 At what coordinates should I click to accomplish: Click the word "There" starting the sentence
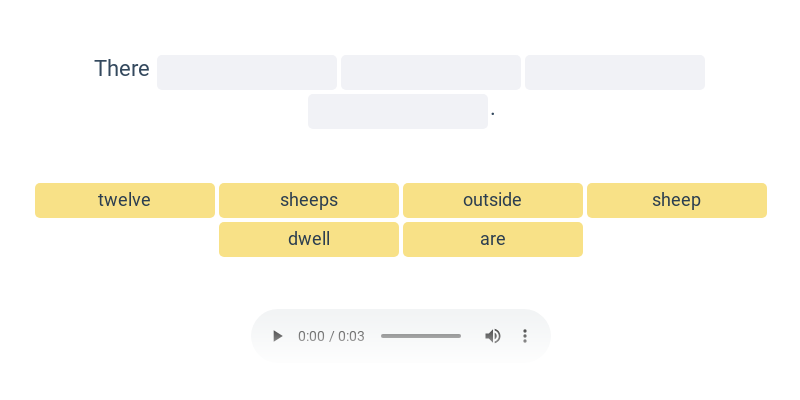point(122,69)
